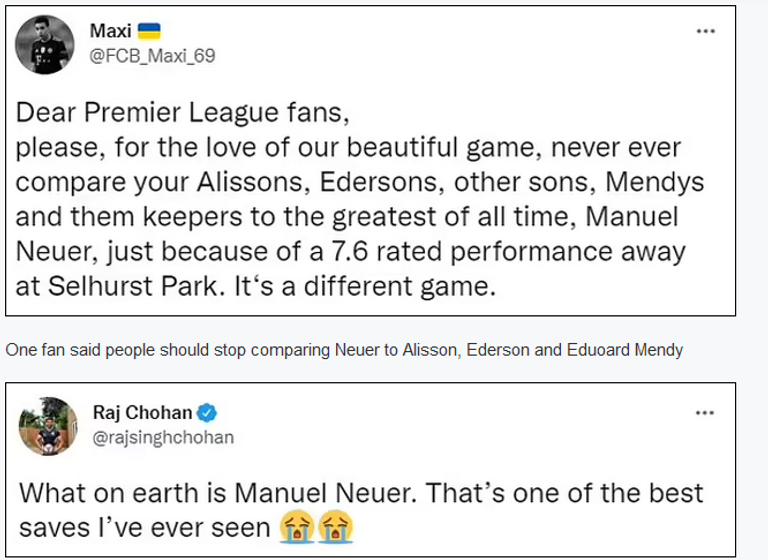Viewport: 768px width, 560px height.
Task: Open Maxi's profile picture
Action: click(47, 44)
